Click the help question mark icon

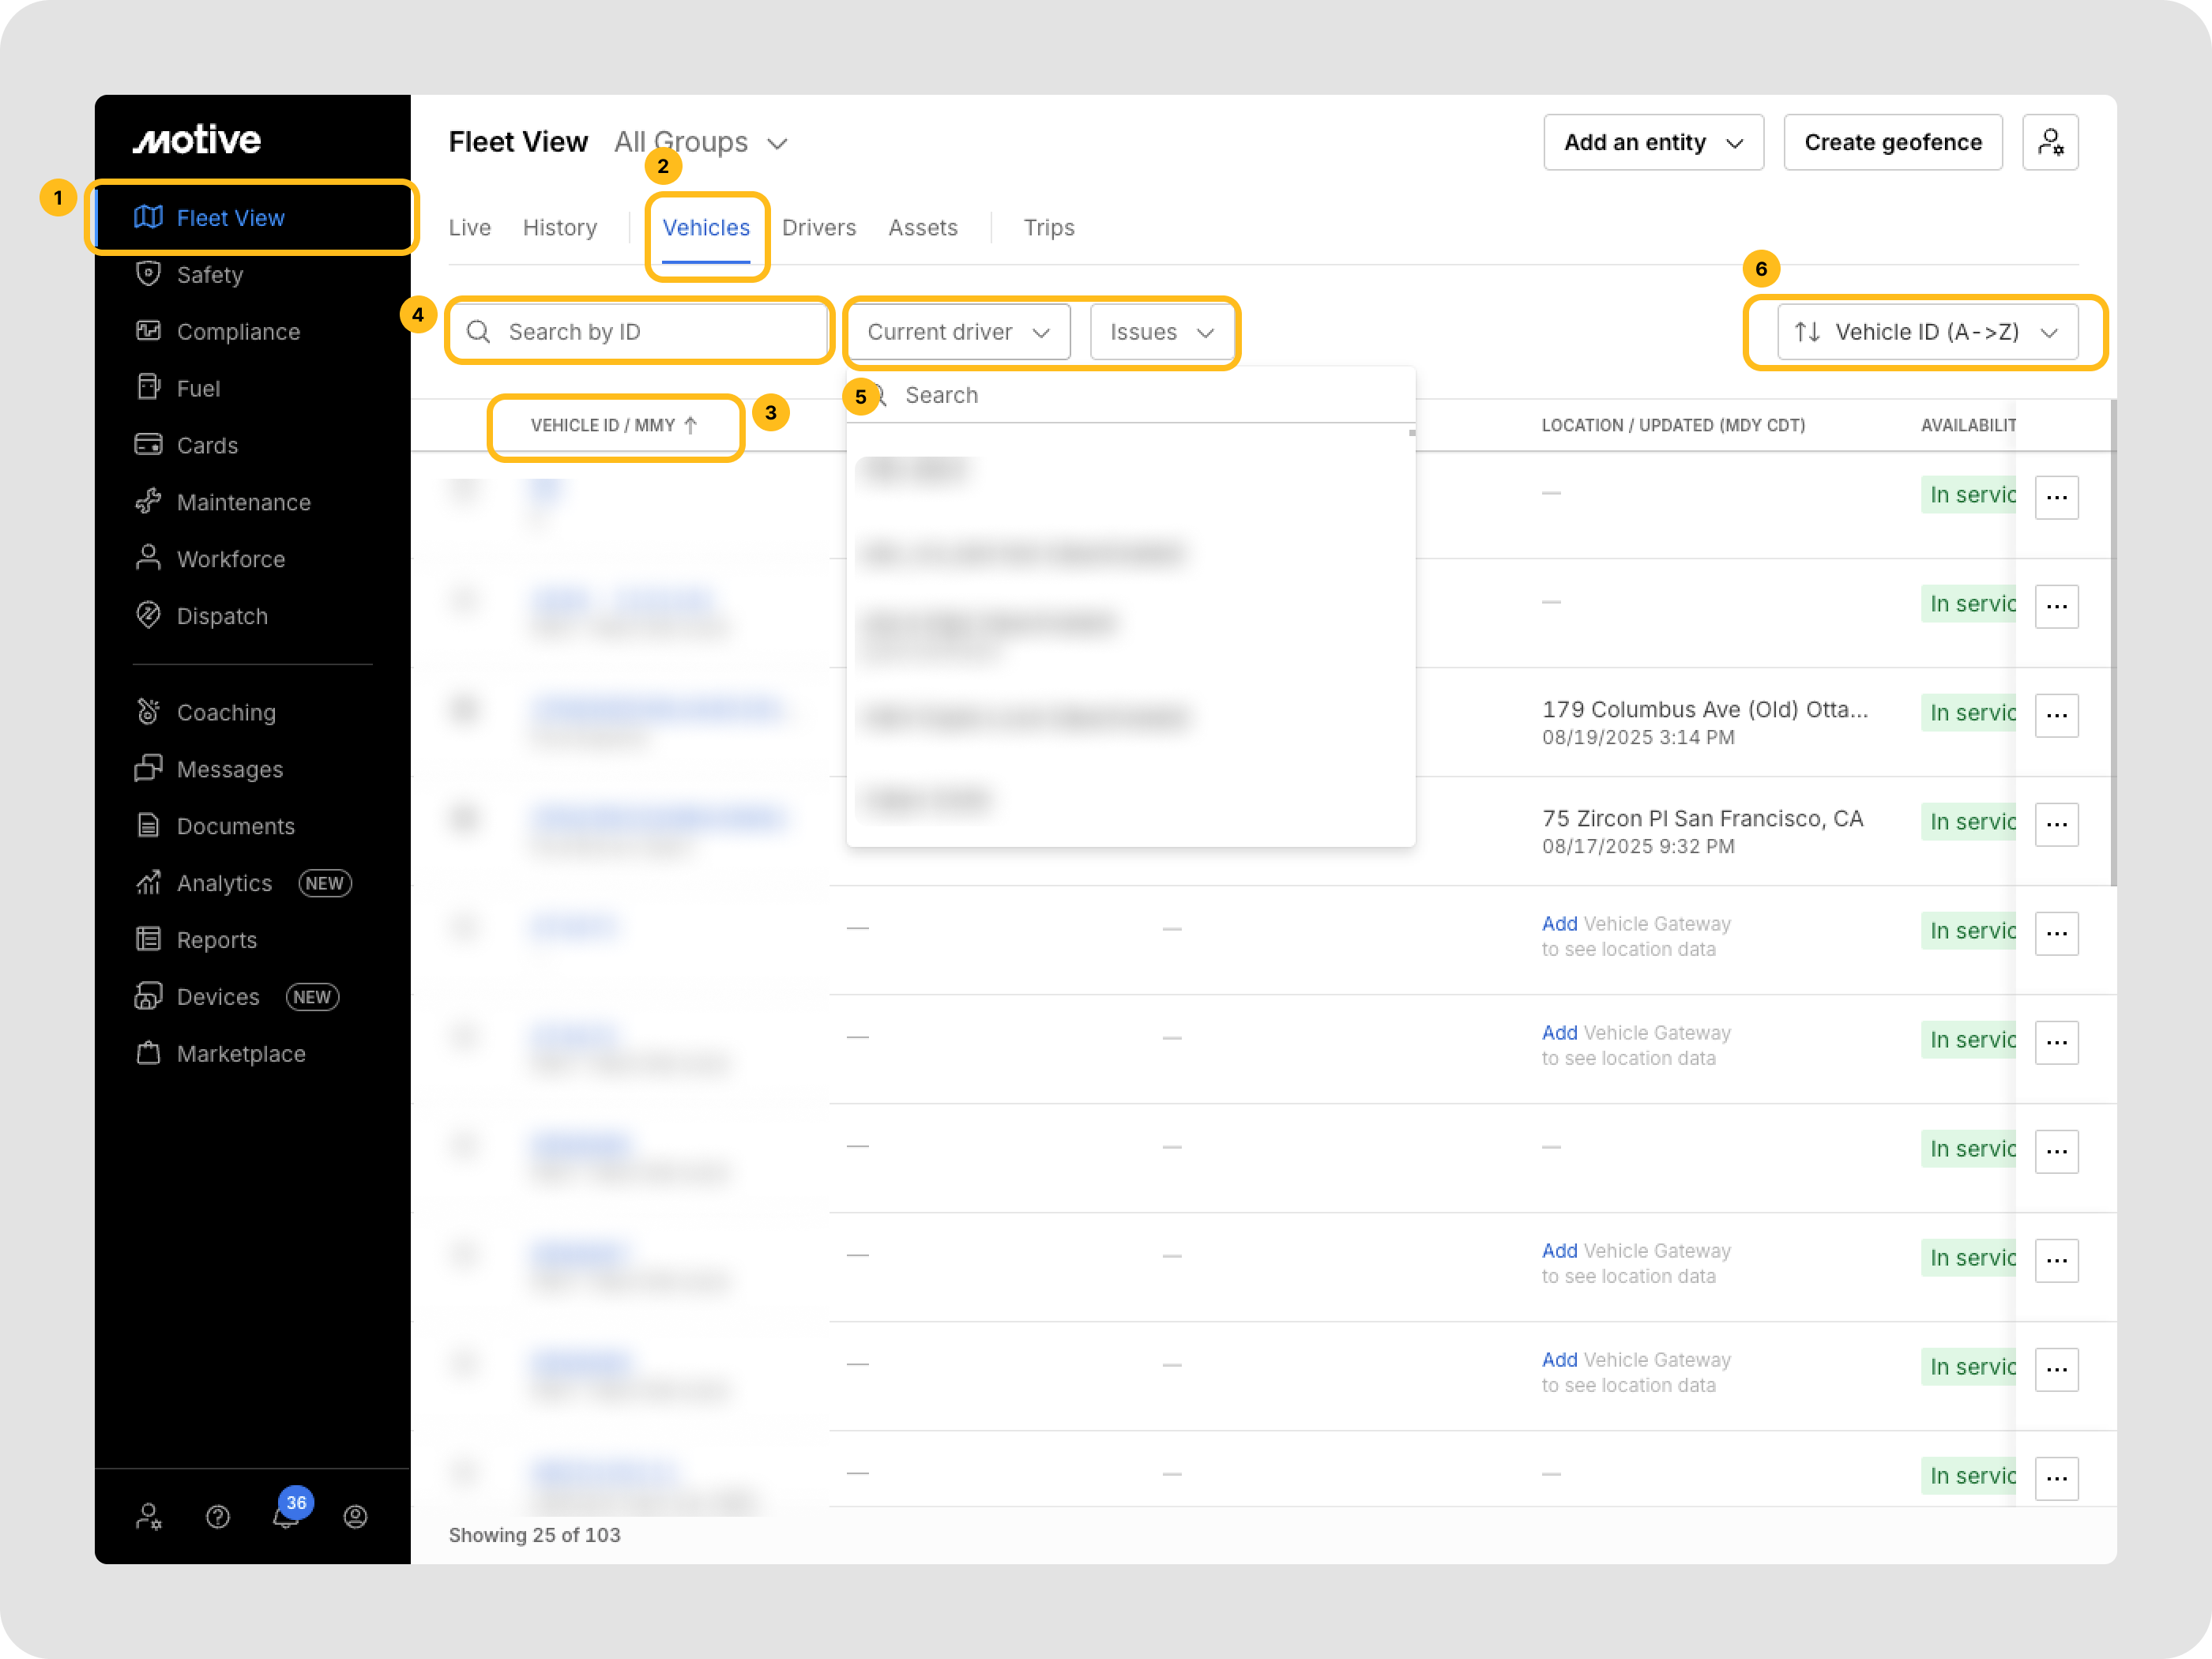coord(218,1517)
